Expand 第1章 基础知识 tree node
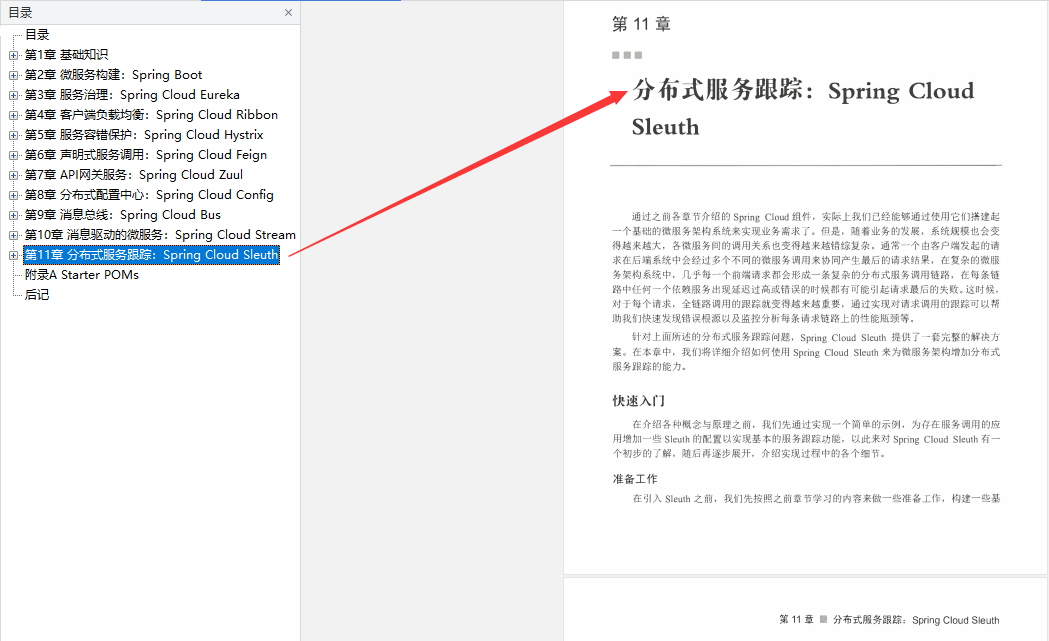The height and width of the screenshot is (641, 1049). 13,55
